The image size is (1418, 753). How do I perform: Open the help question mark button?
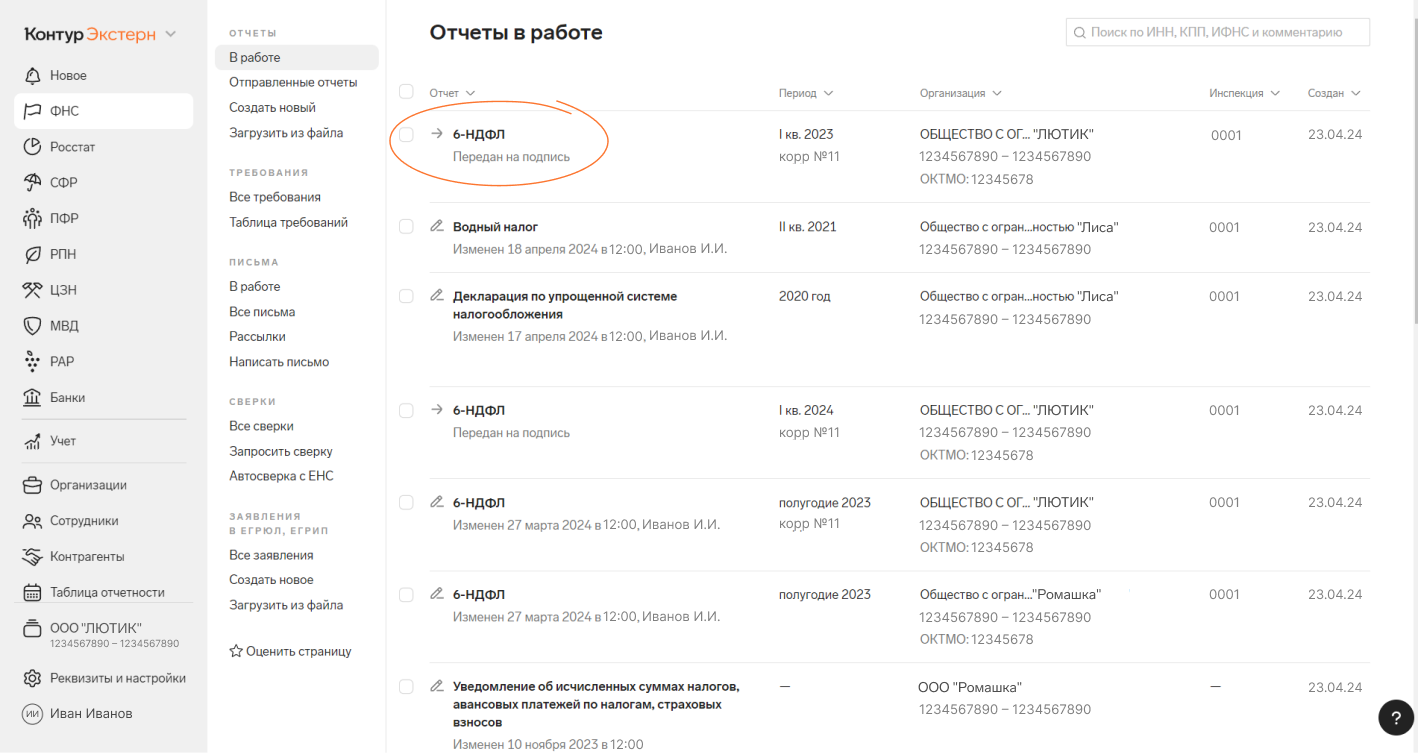tap(1396, 717)
